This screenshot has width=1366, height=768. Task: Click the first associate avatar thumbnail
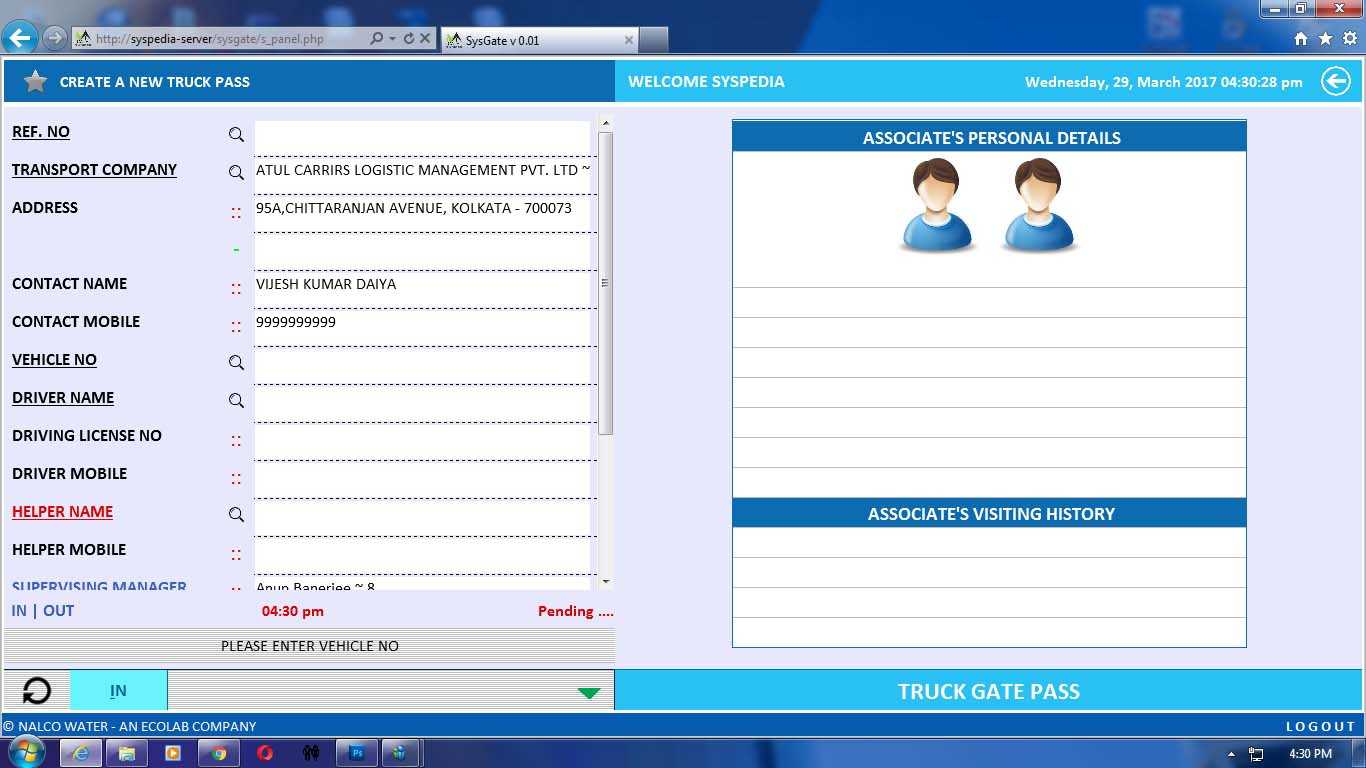937,205
